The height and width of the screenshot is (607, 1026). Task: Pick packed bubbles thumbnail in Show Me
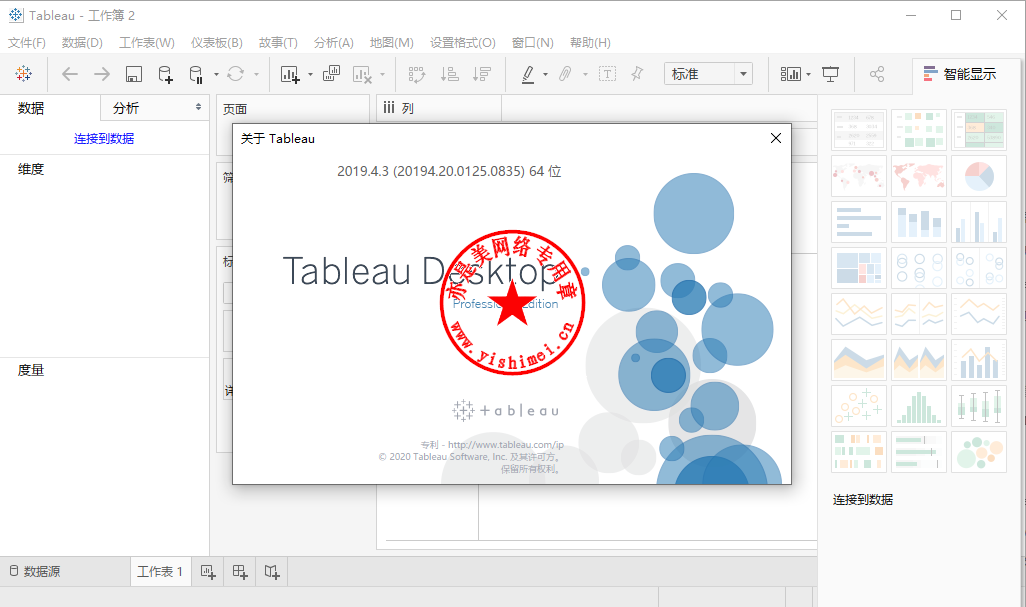click(979, 452)
